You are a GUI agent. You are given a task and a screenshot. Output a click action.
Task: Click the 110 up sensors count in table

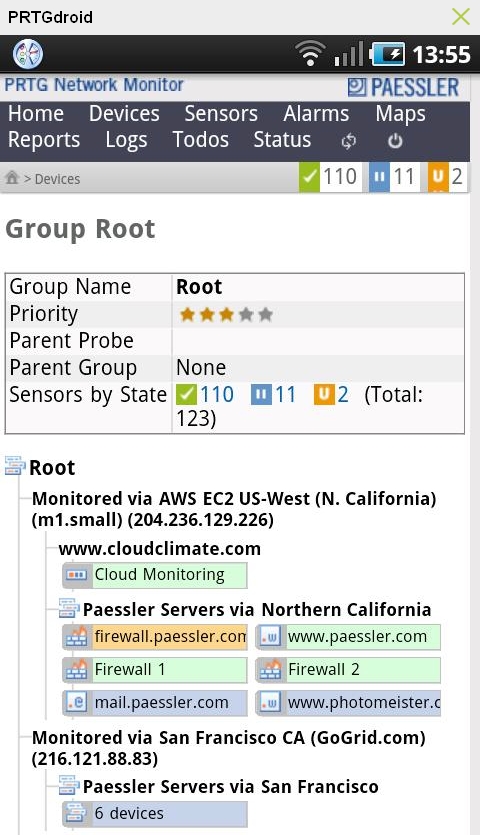[x=217, y=395]
